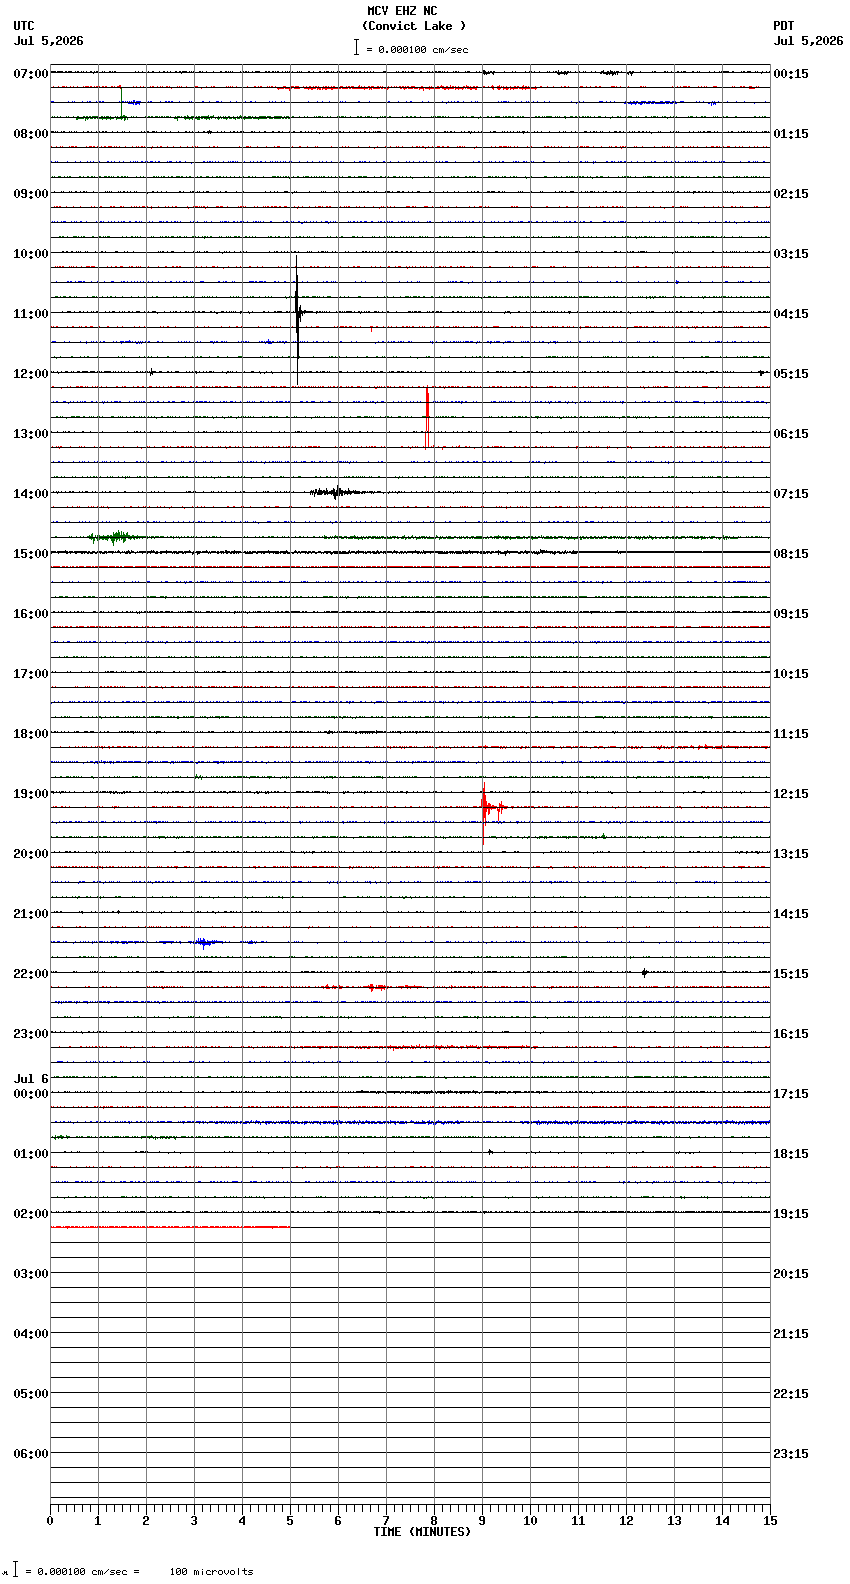Click the '07:00' UTC time label

click(x=31, y=74)
